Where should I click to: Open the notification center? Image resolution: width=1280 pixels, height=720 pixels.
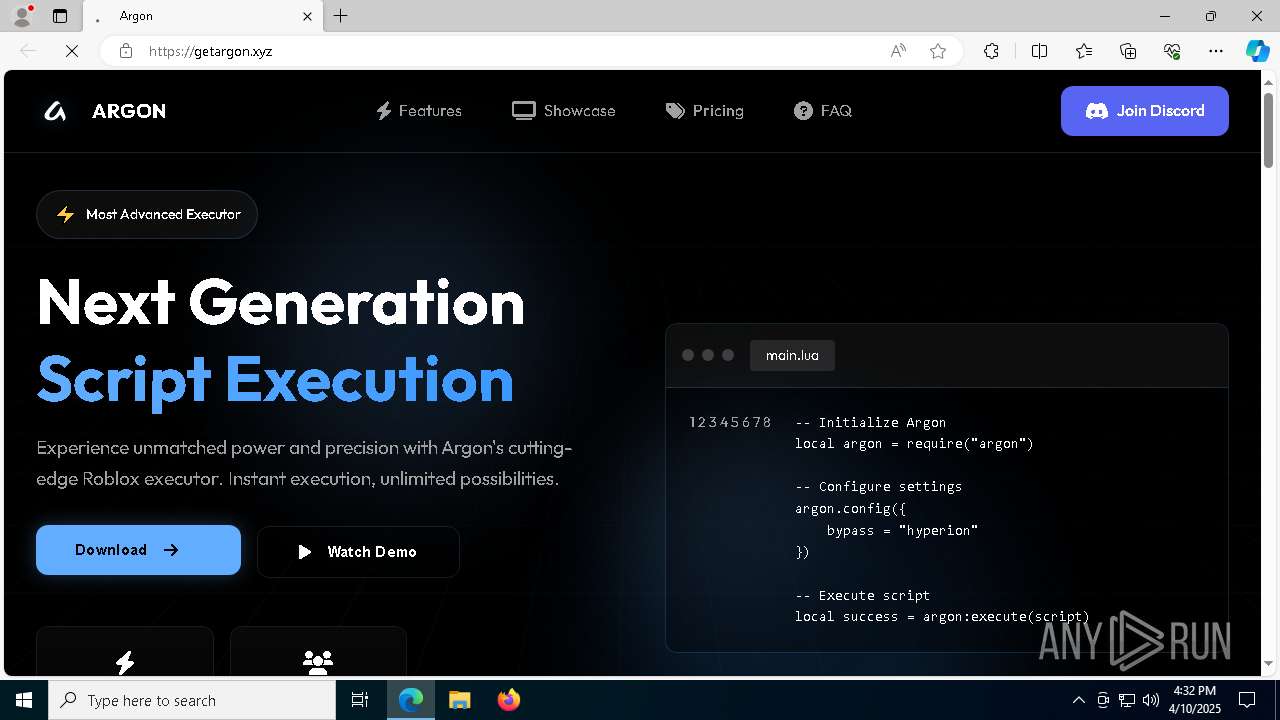coord(1247,700)
